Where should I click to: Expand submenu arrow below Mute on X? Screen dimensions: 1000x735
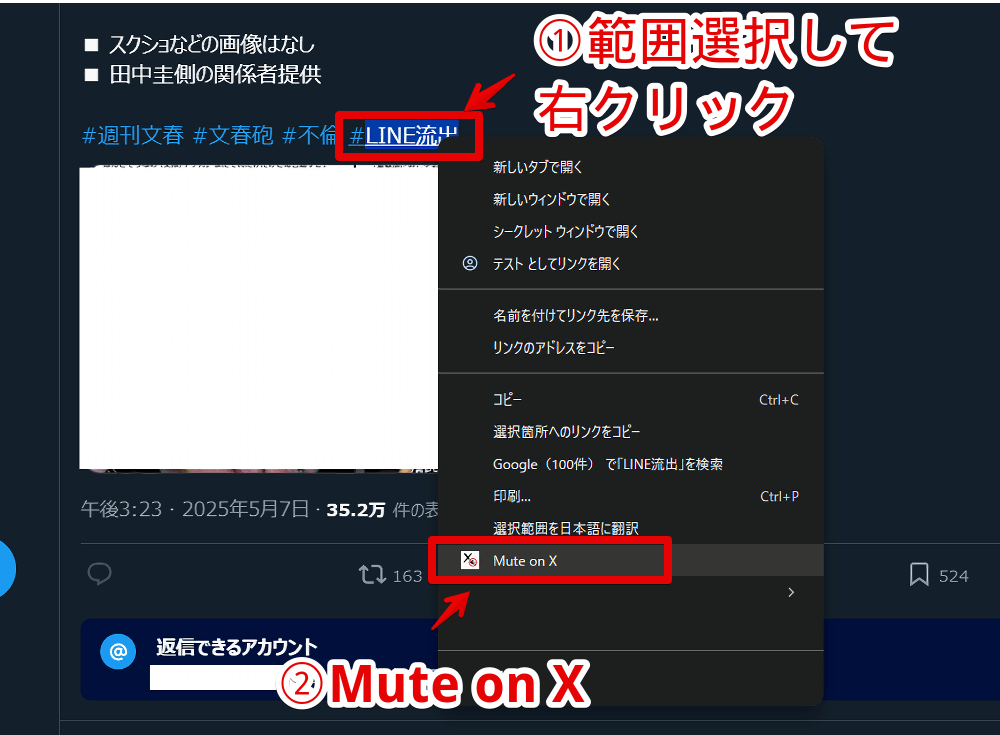[x=791, y=593]
